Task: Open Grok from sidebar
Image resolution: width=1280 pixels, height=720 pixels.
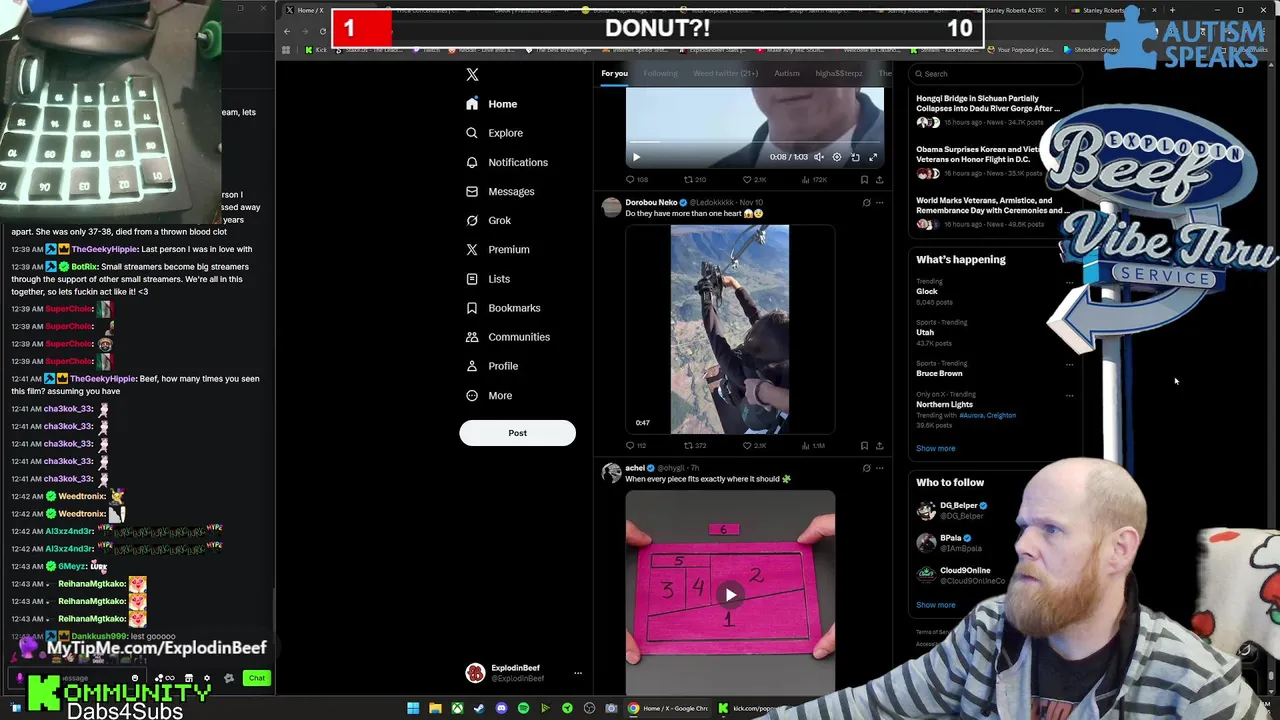Action: [488, 220]
